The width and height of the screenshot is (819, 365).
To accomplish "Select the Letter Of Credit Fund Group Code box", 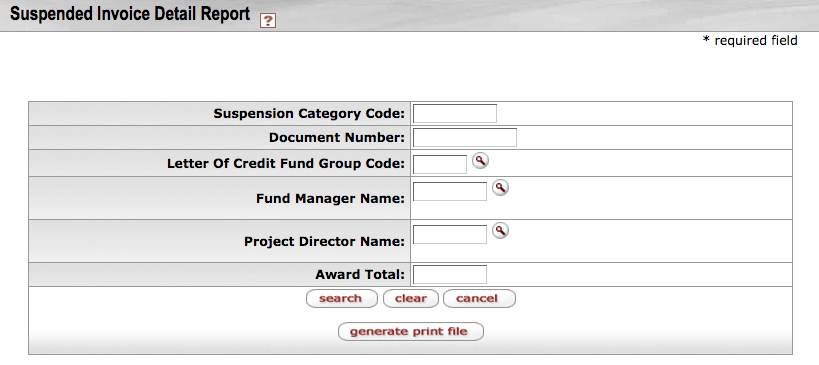I will (440, 164).
